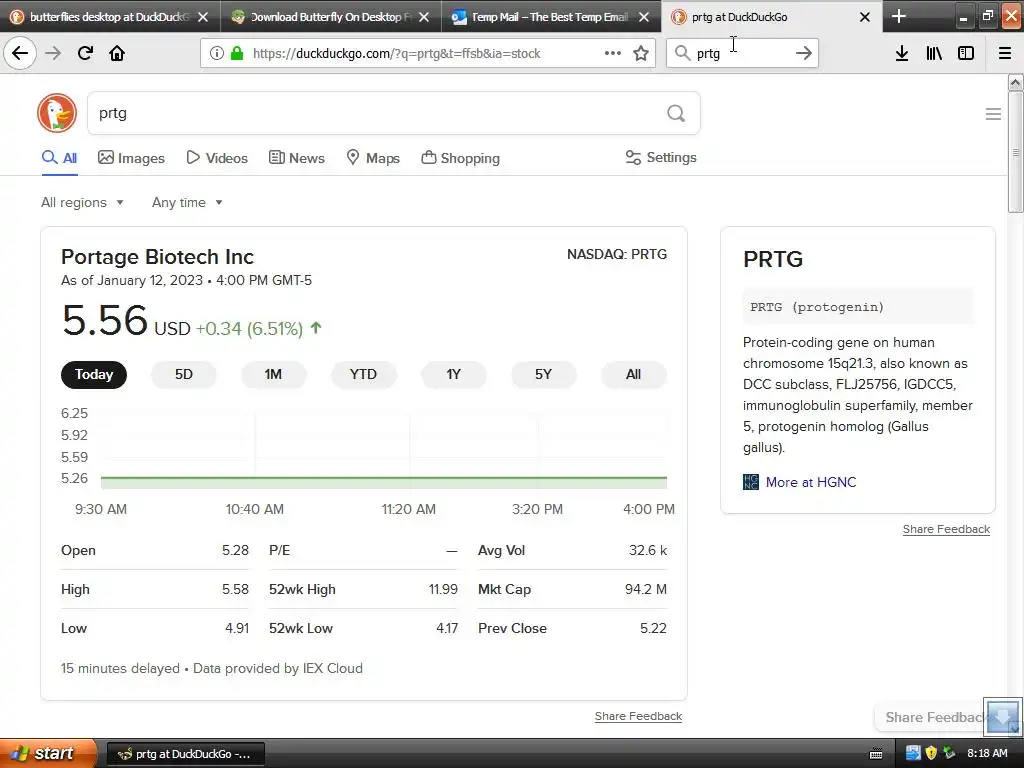
Task: Open the Images results tab
Action: pos(131,158)
